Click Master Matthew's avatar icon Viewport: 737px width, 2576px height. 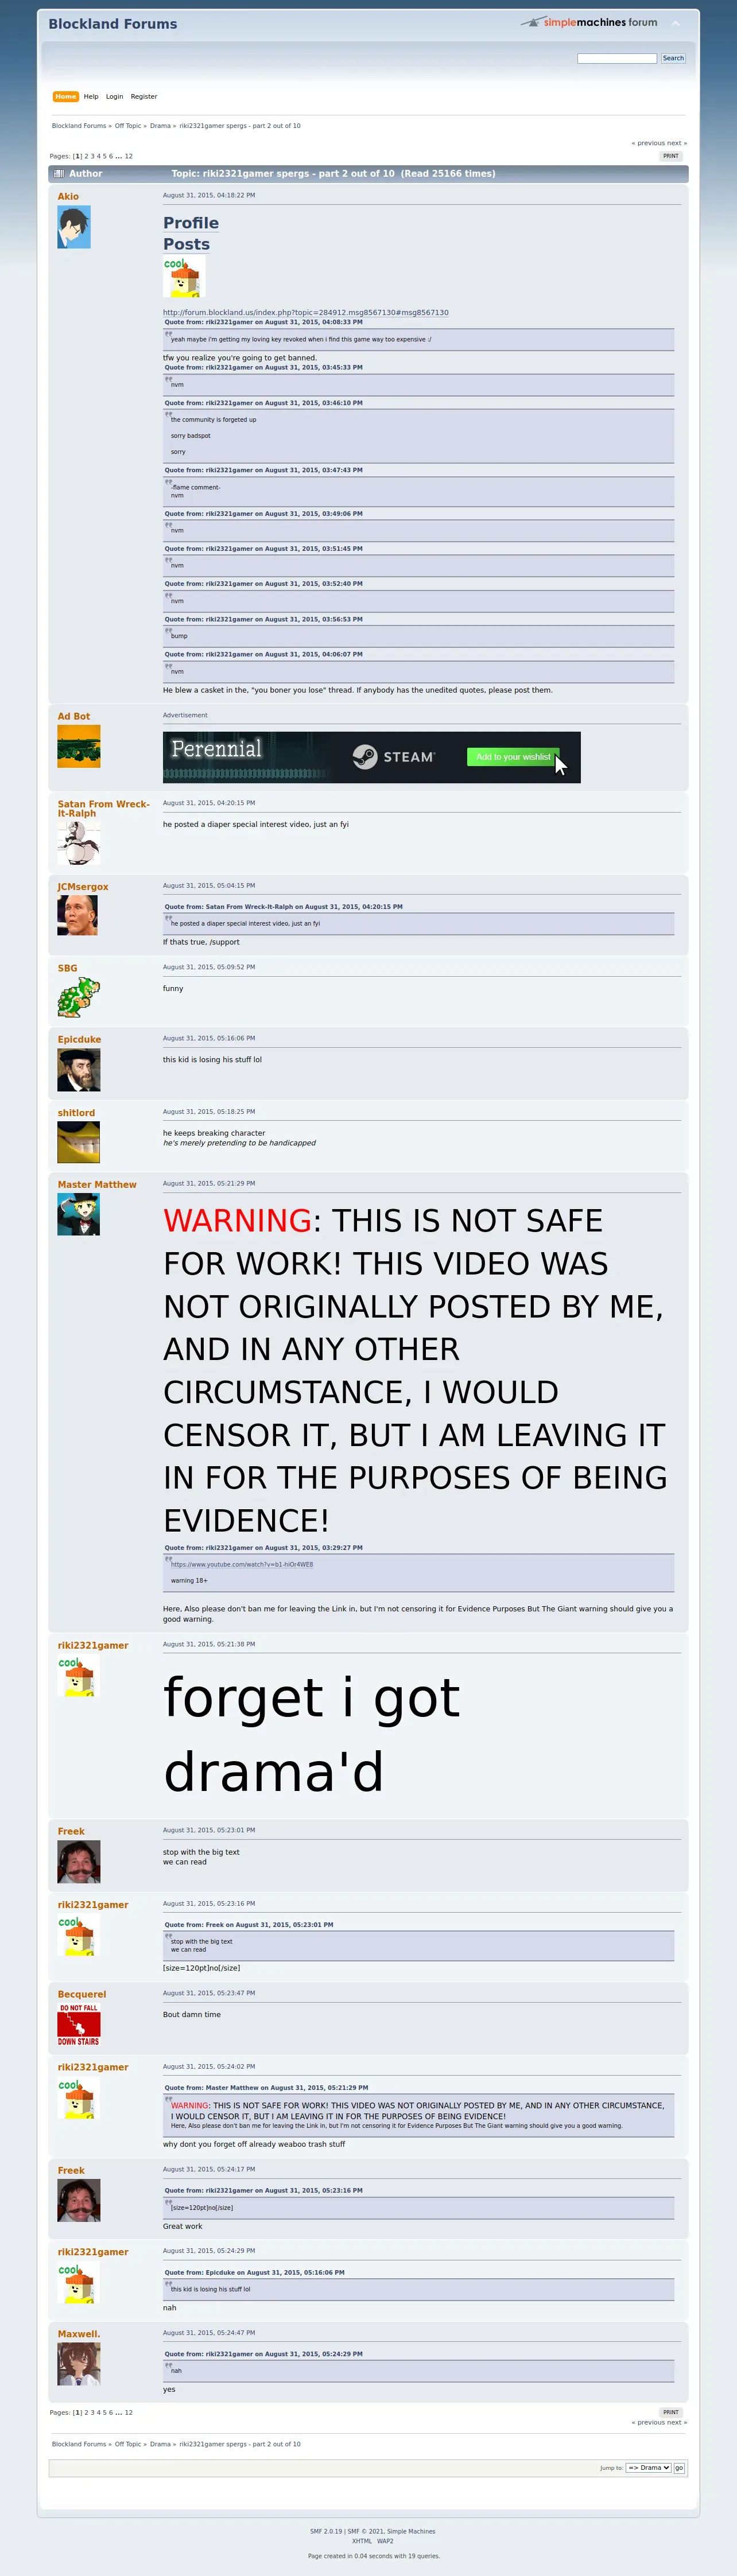(x=79, y=1215)
